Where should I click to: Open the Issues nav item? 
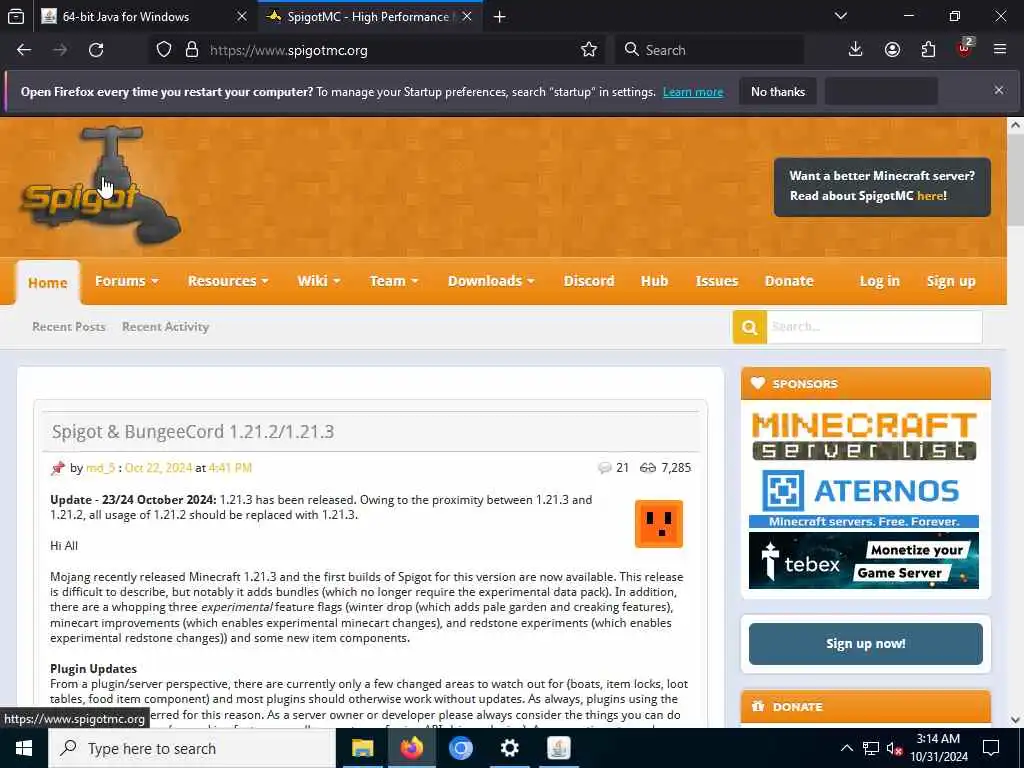pyautogui.click(x=716, y=281)
